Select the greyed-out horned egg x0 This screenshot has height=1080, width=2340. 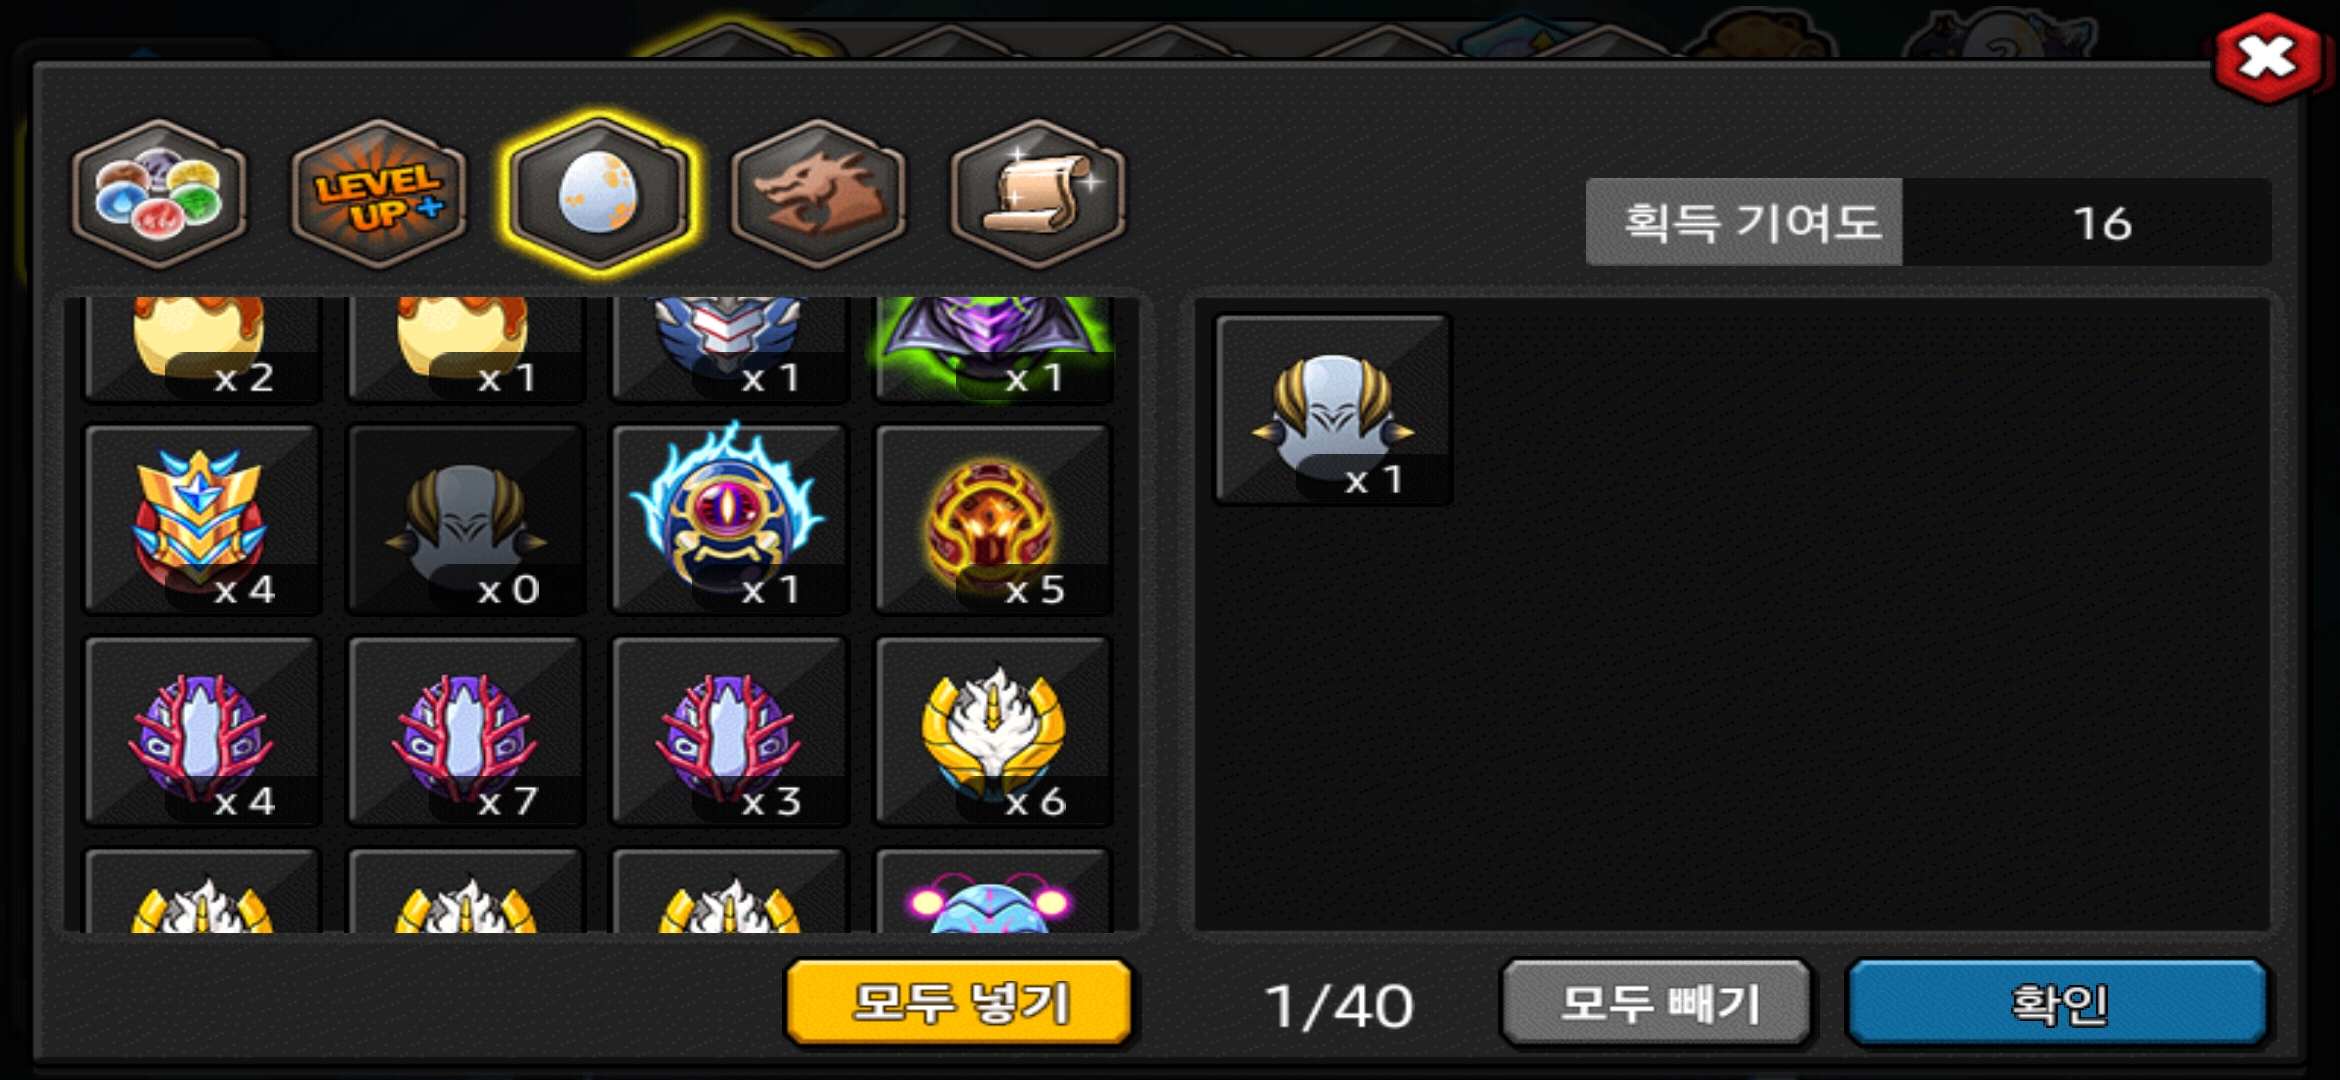pos(466,519)
